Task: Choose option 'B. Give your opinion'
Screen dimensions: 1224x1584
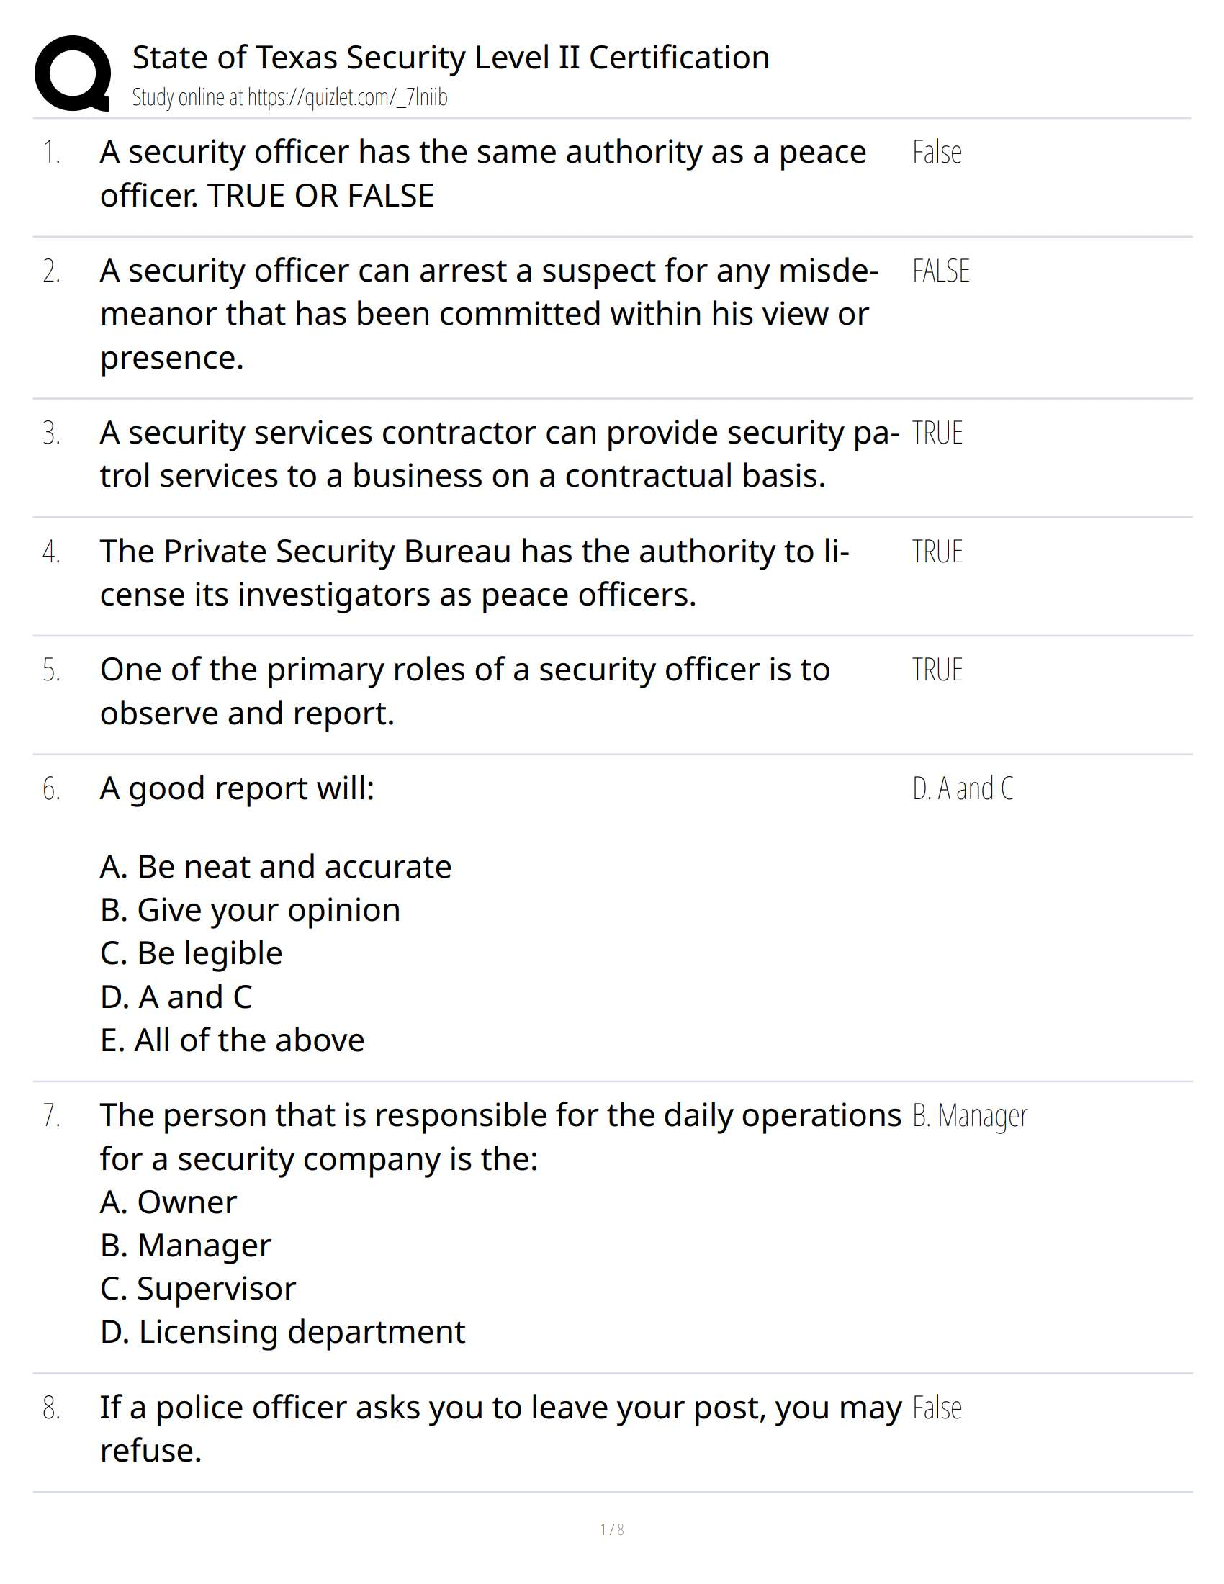Action: point(250,910)
